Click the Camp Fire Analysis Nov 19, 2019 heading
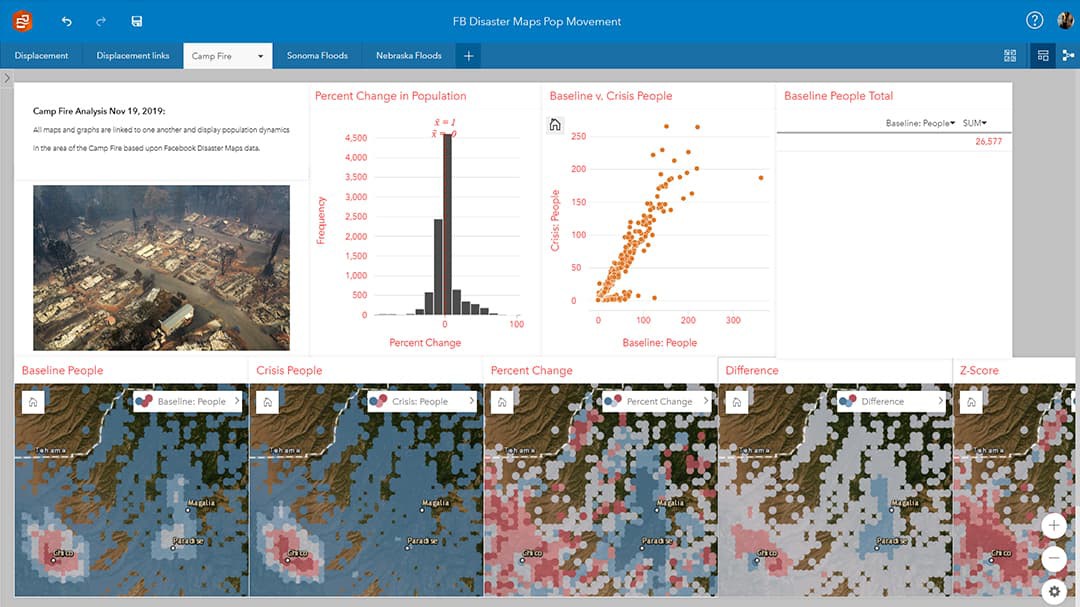The width and height of the screenshot is (1080, 607). (99, 111)
